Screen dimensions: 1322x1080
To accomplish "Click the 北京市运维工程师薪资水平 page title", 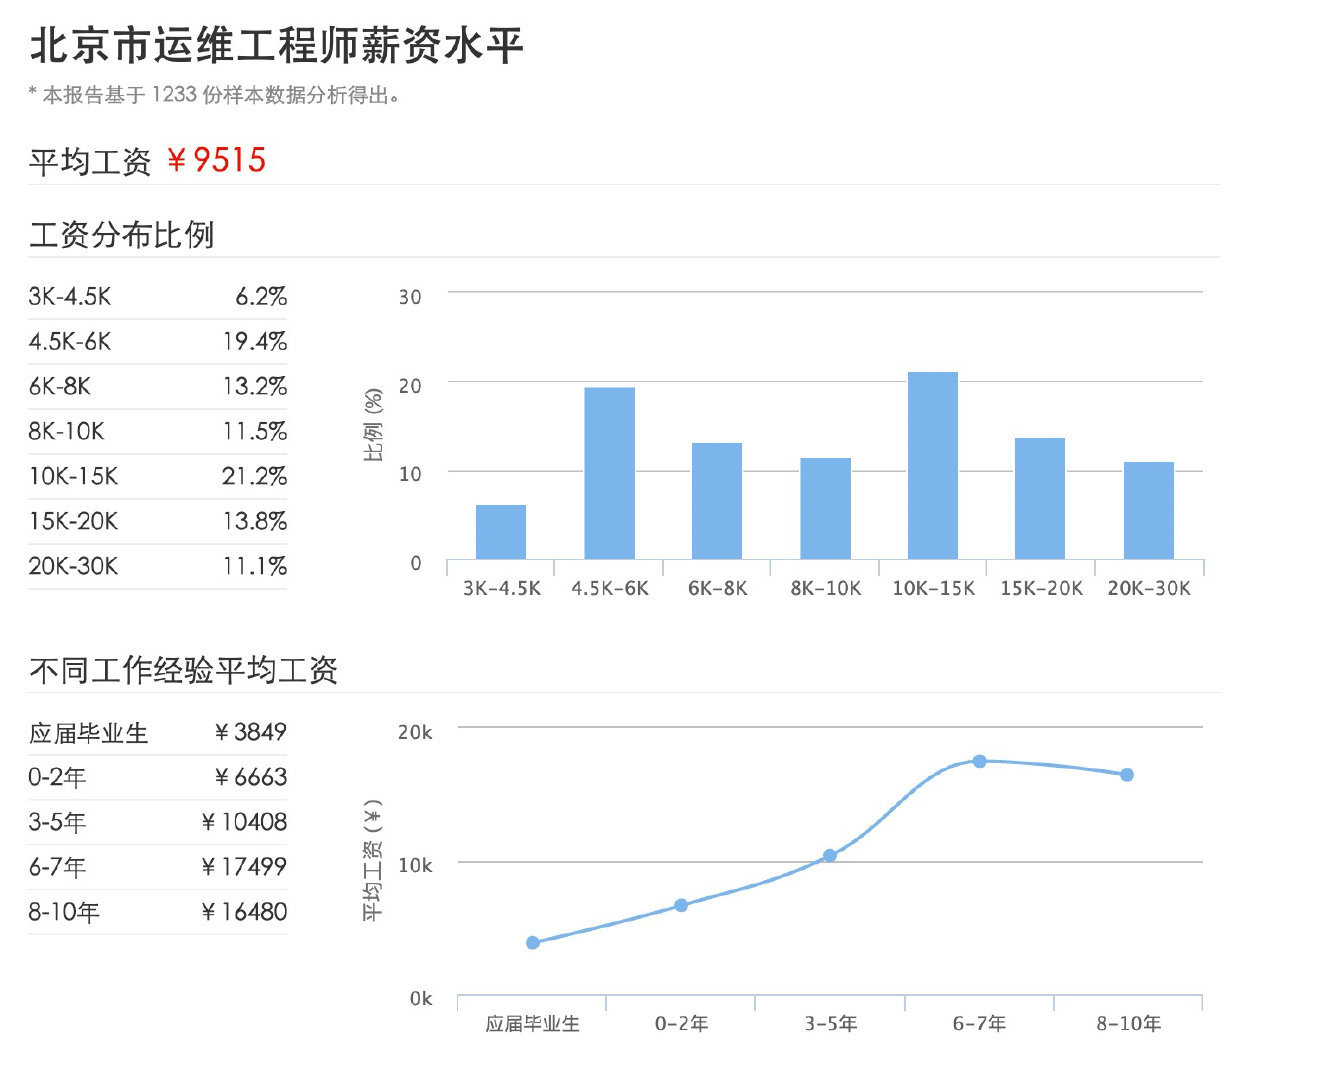I will (276, 46).
